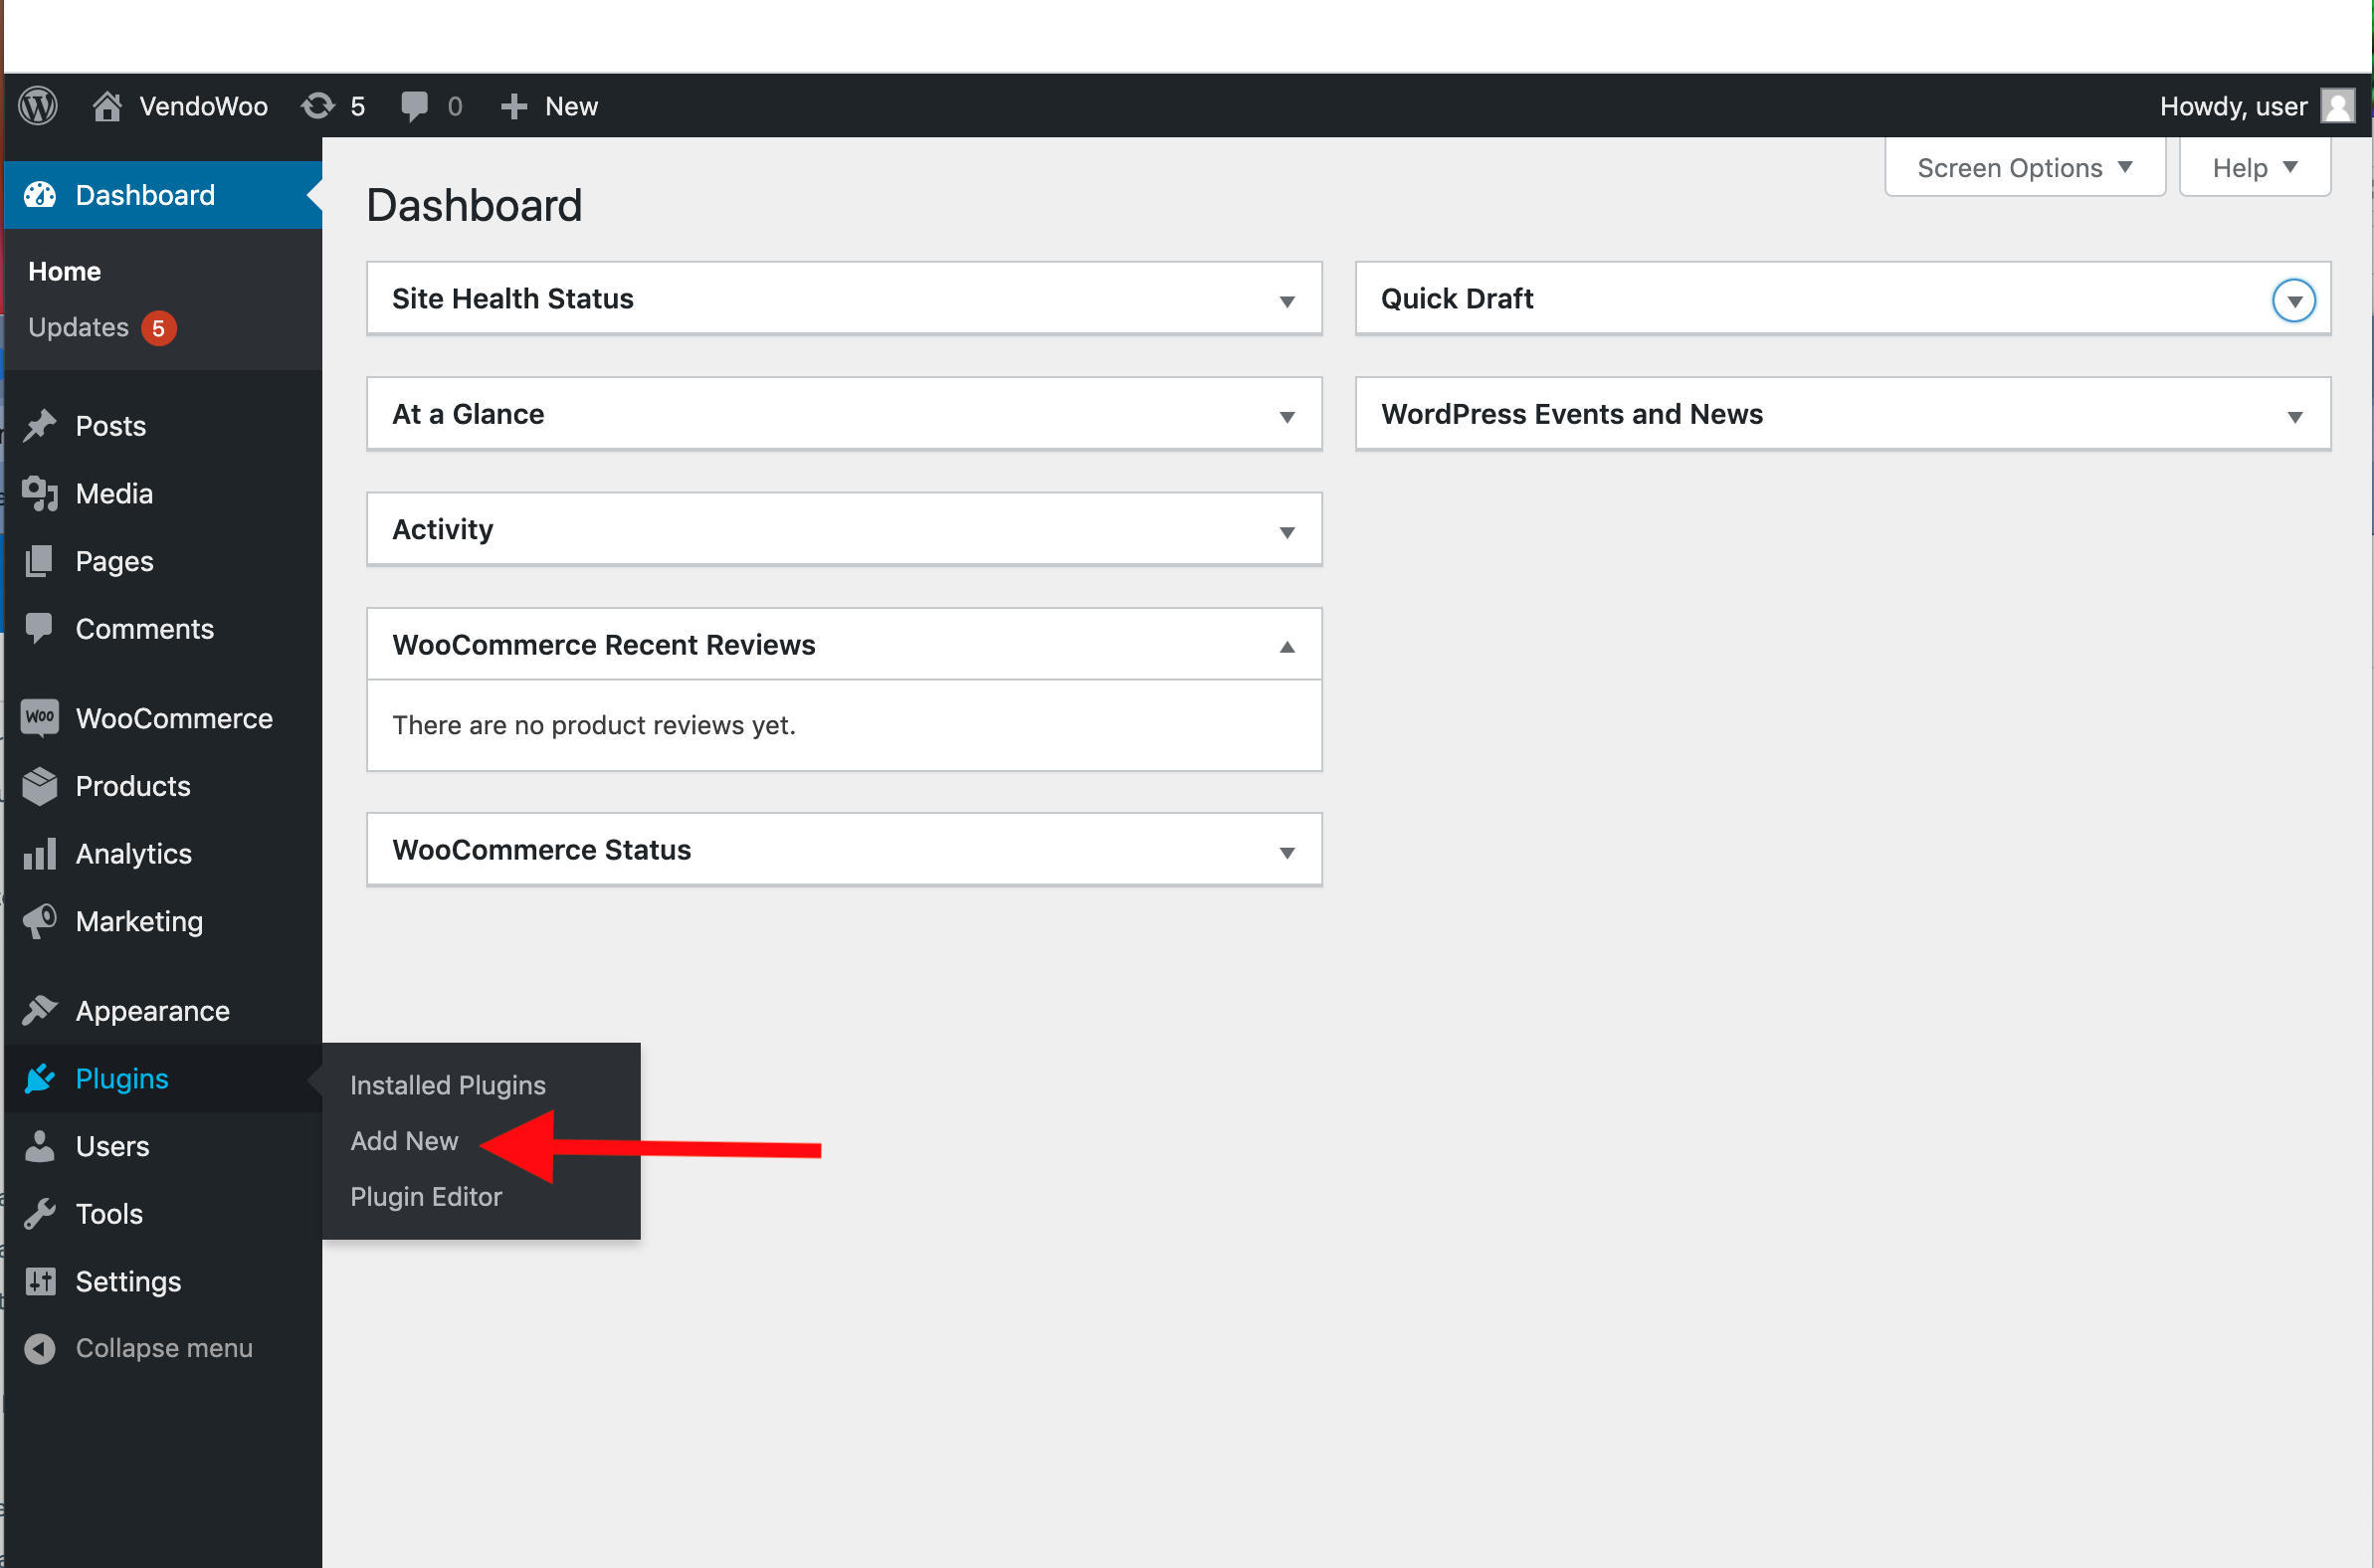Click the WordPress logo icon

[39, 106]
